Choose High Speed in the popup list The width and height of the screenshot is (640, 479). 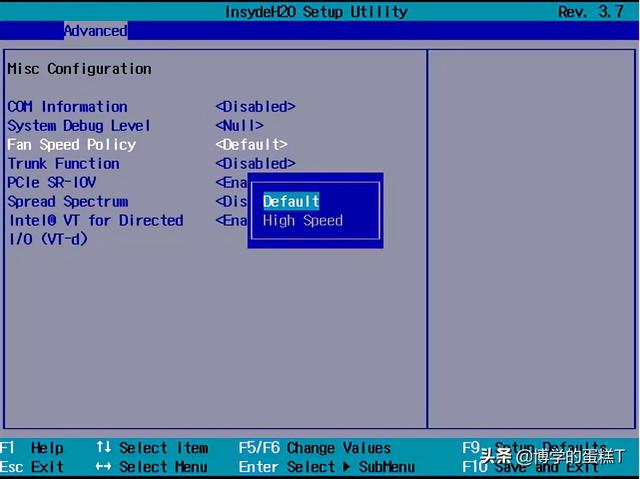(x=303, y=221)
